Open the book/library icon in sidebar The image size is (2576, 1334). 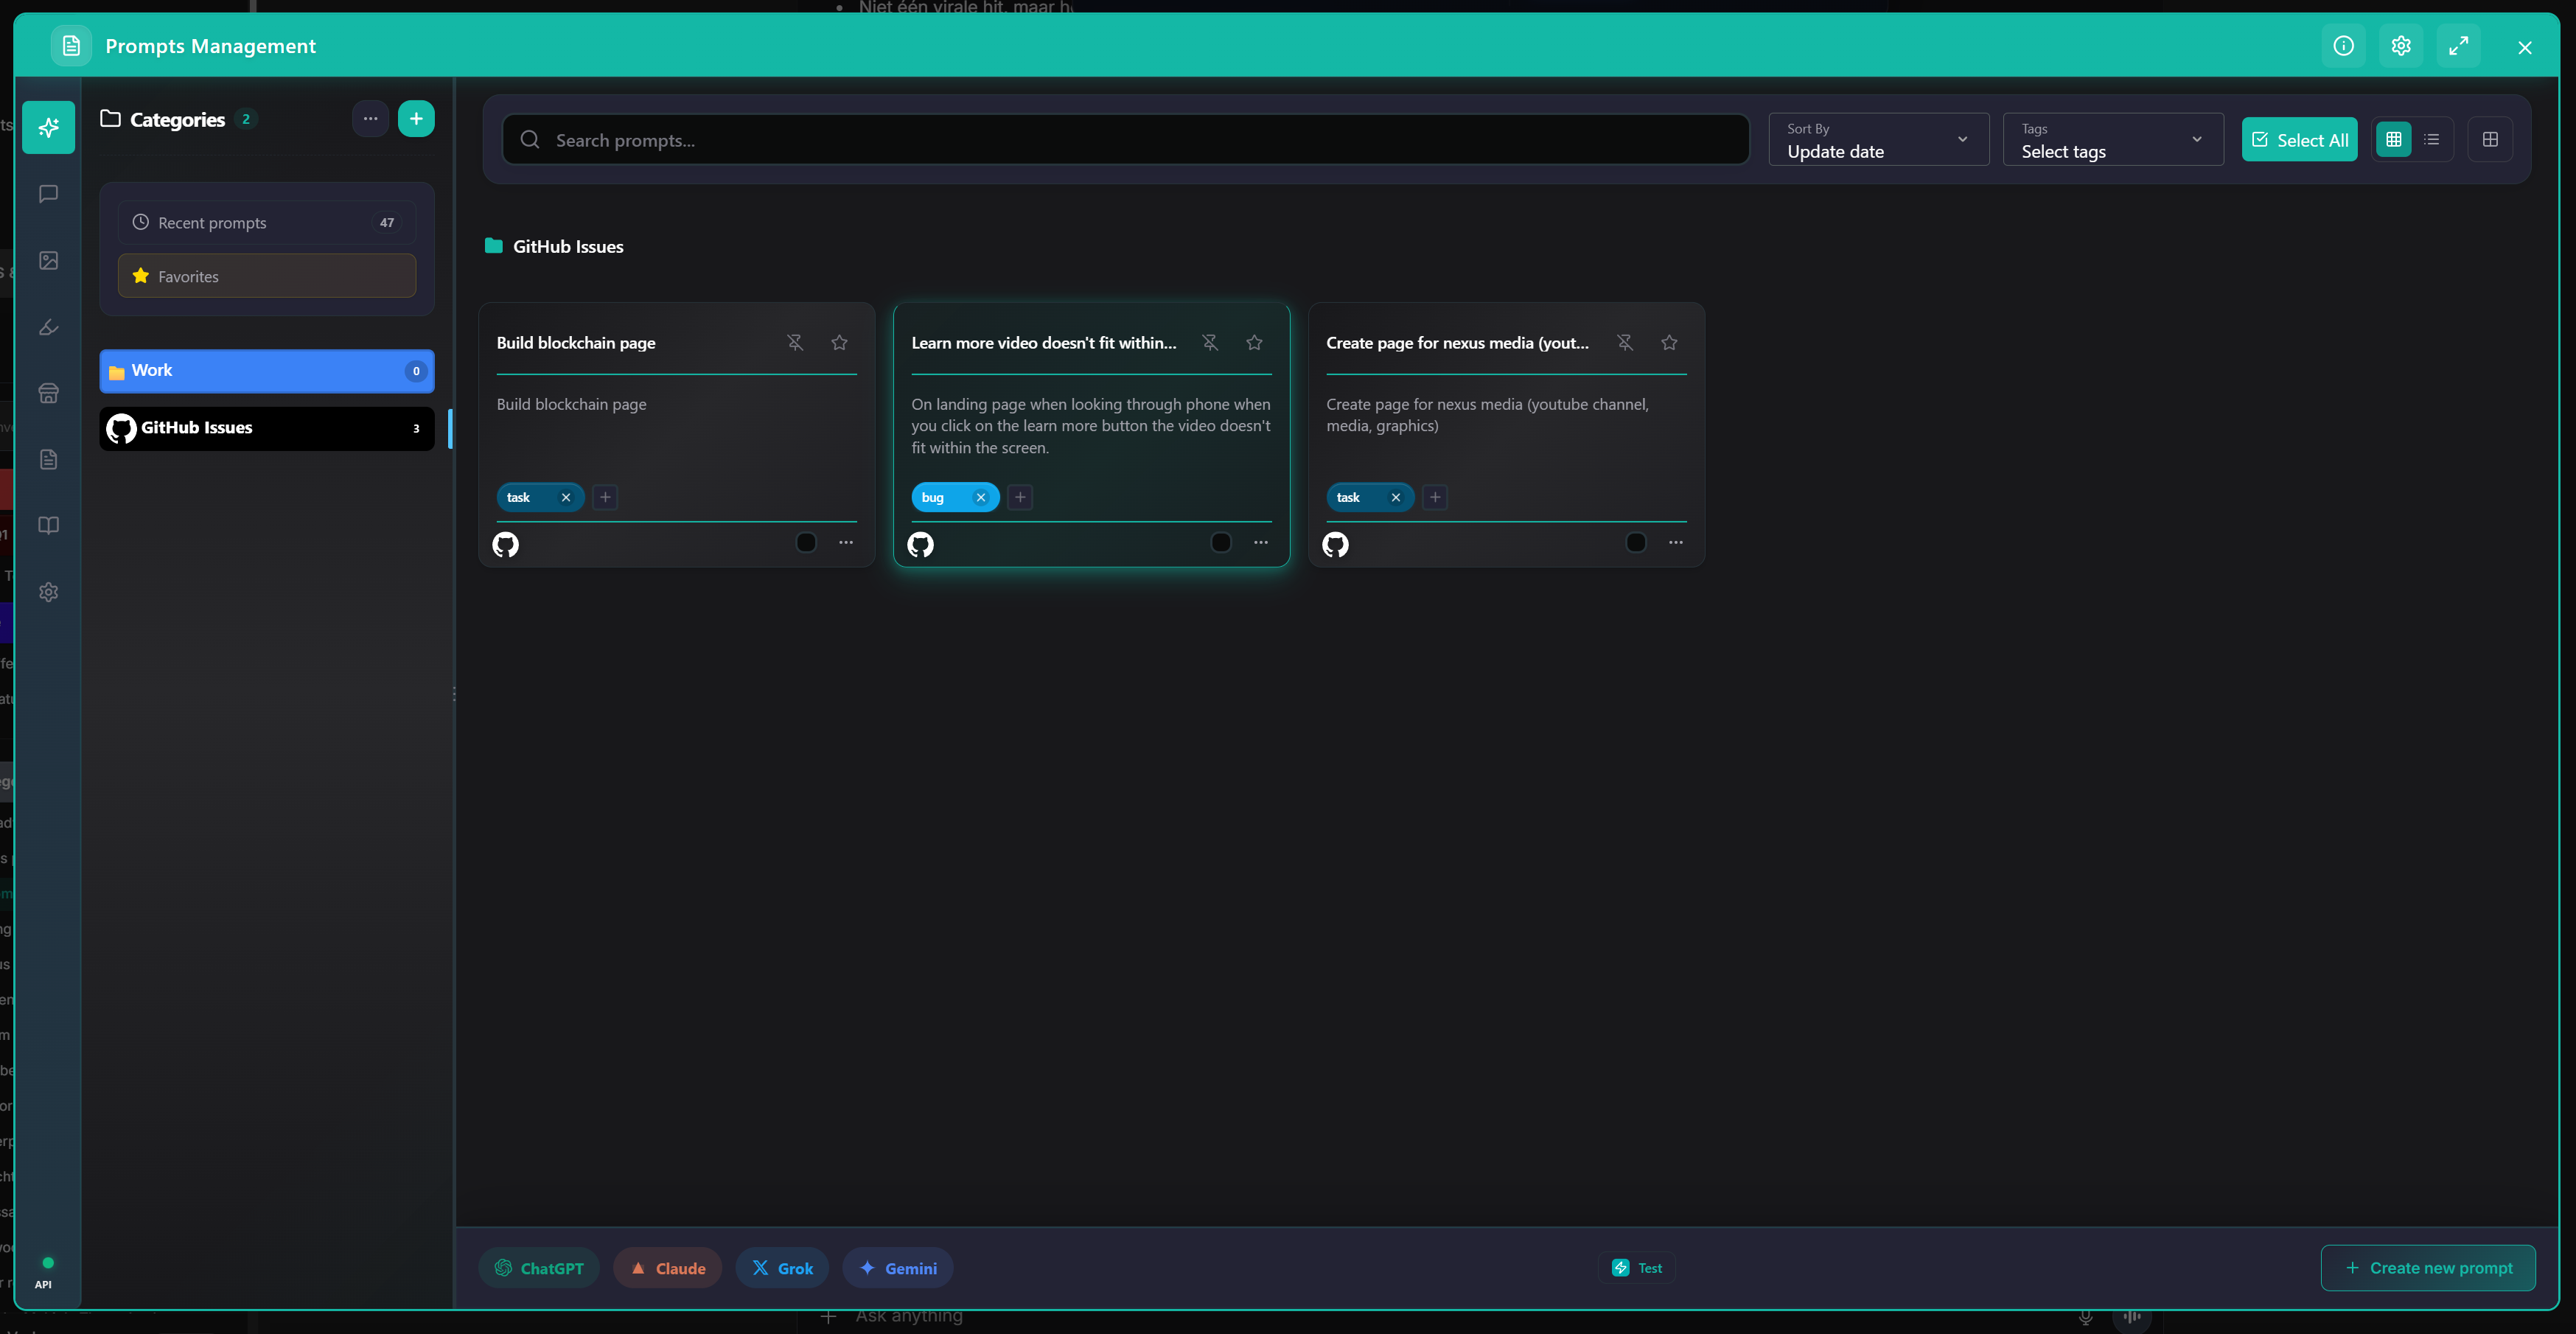pyautogui.click(x=48, y=525)
